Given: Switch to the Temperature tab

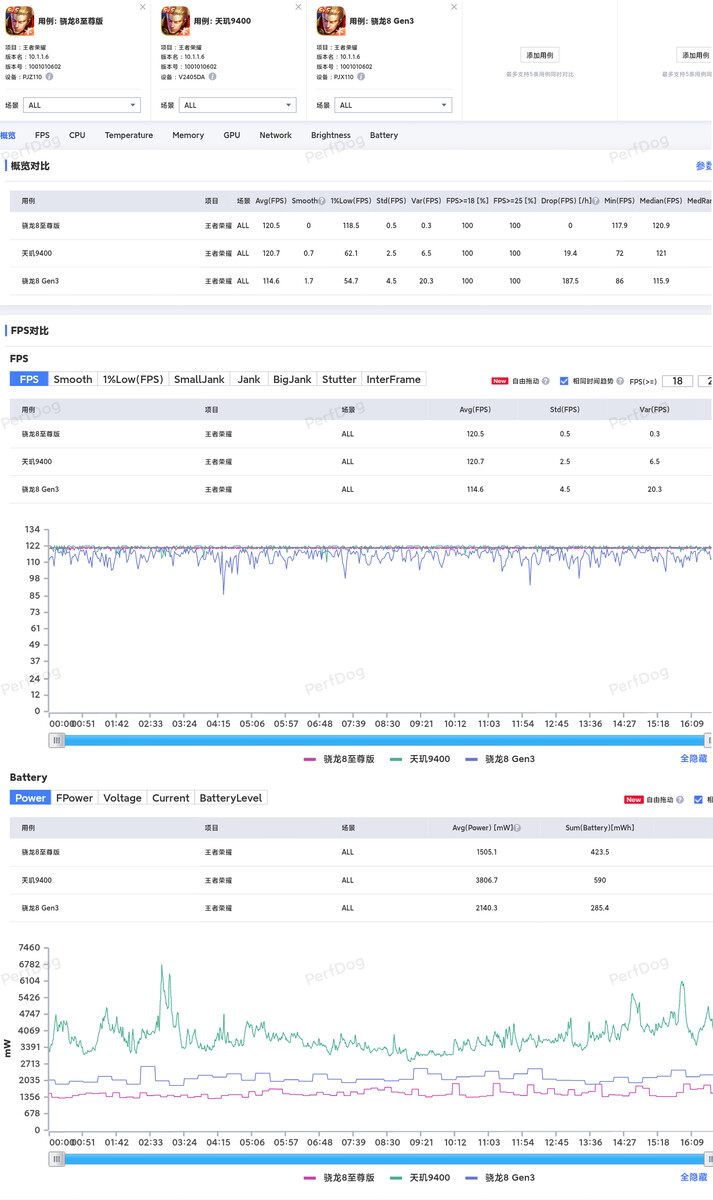Looking at the screenshot, I should 129,135.
